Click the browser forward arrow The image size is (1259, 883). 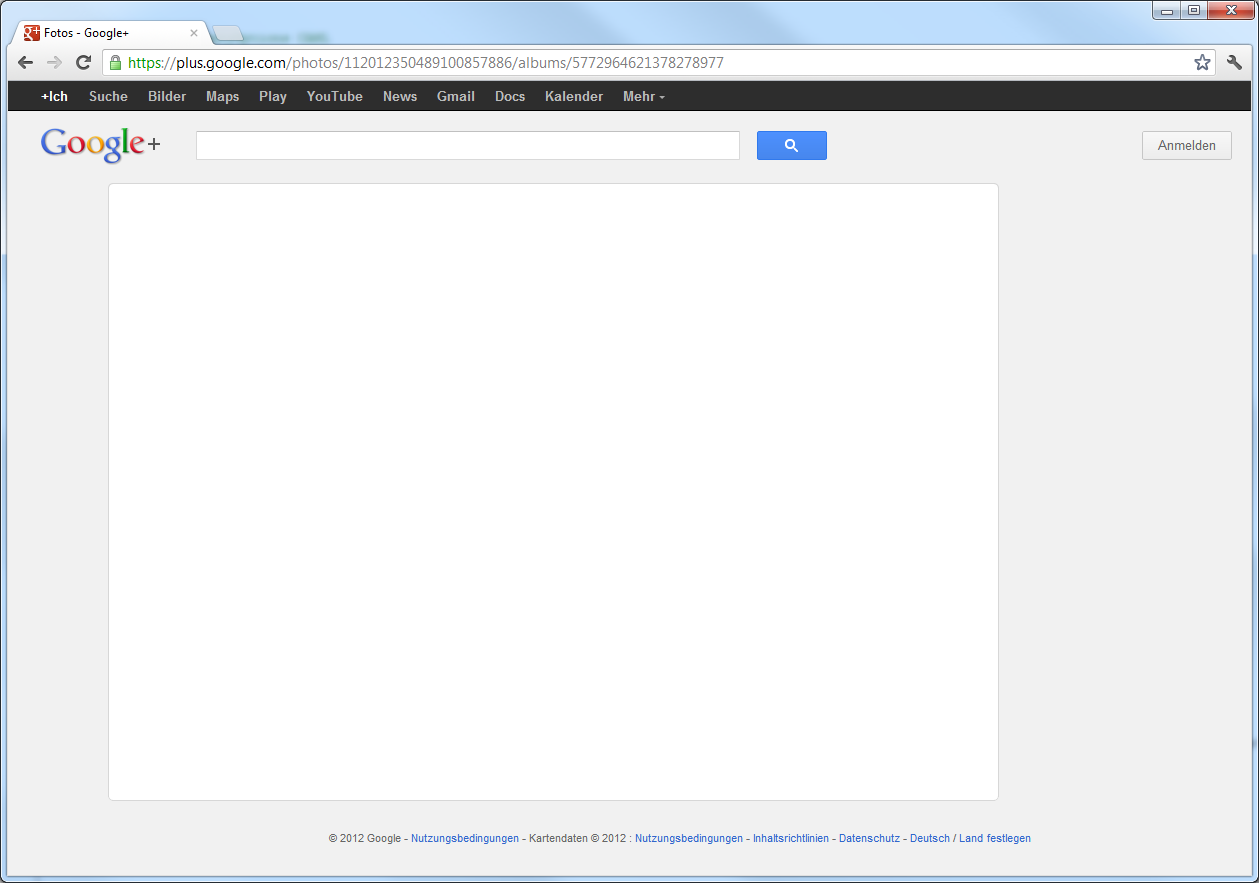pos(55,63)
